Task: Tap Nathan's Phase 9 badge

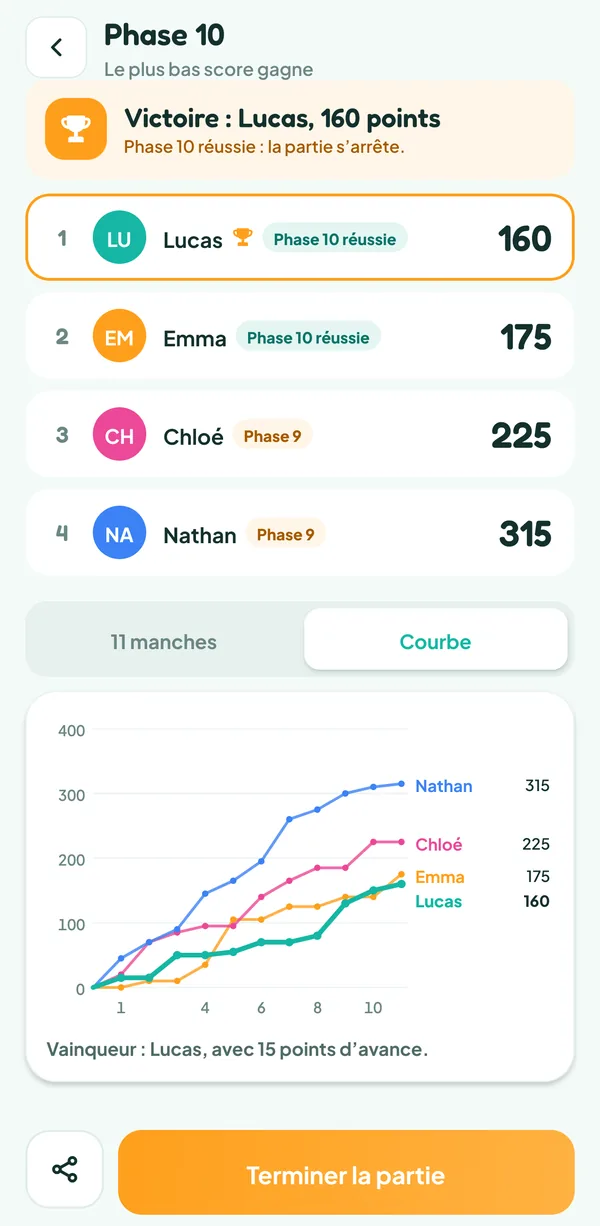Action: tap(285, 534)
